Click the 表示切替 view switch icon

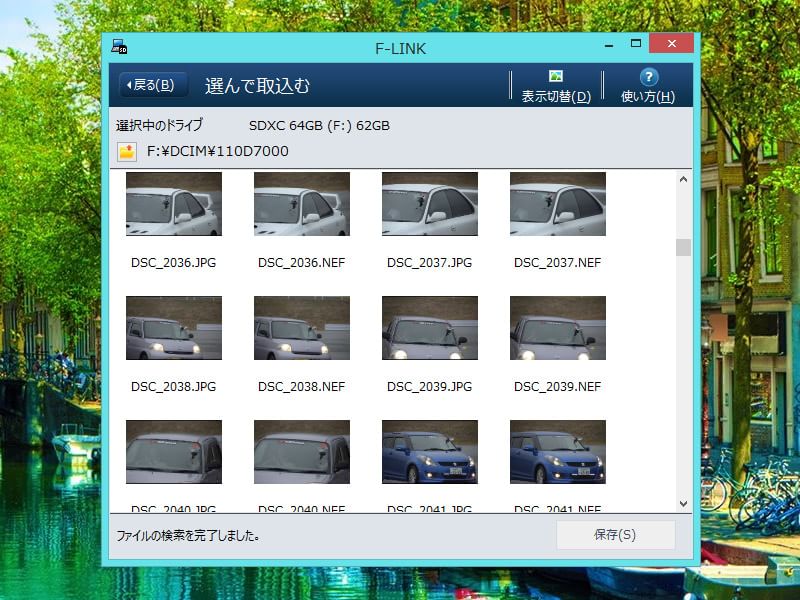(x=556, y=76)
